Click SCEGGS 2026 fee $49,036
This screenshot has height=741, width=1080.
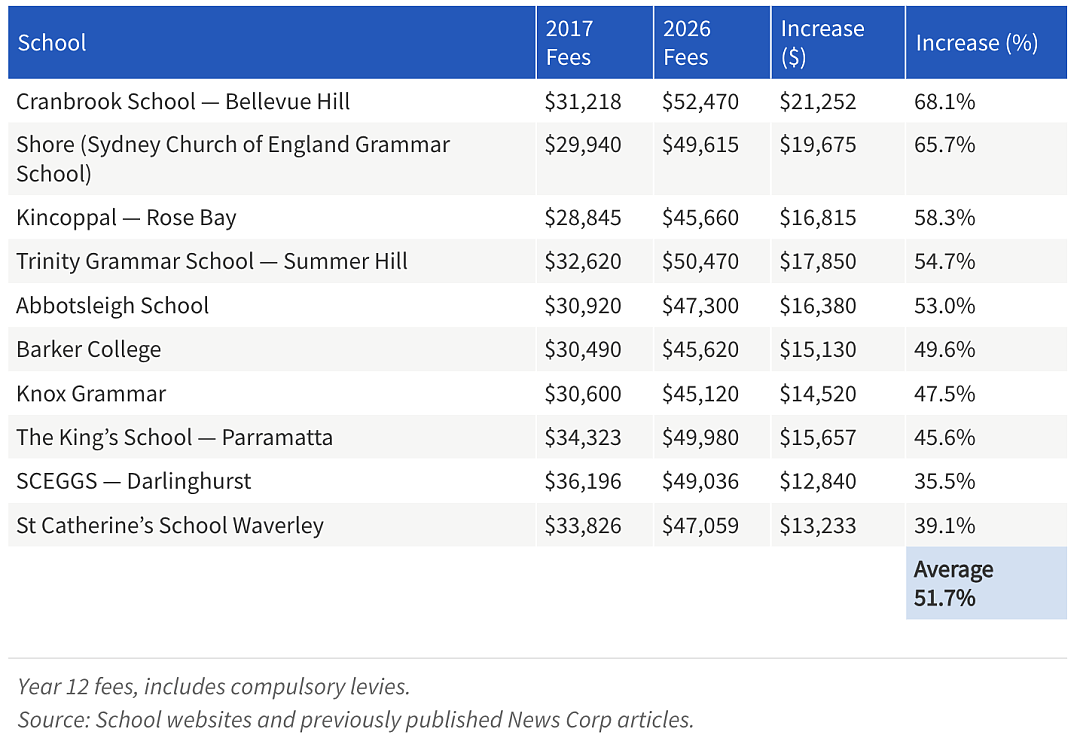pyautogui.click(x=700, y=481)
